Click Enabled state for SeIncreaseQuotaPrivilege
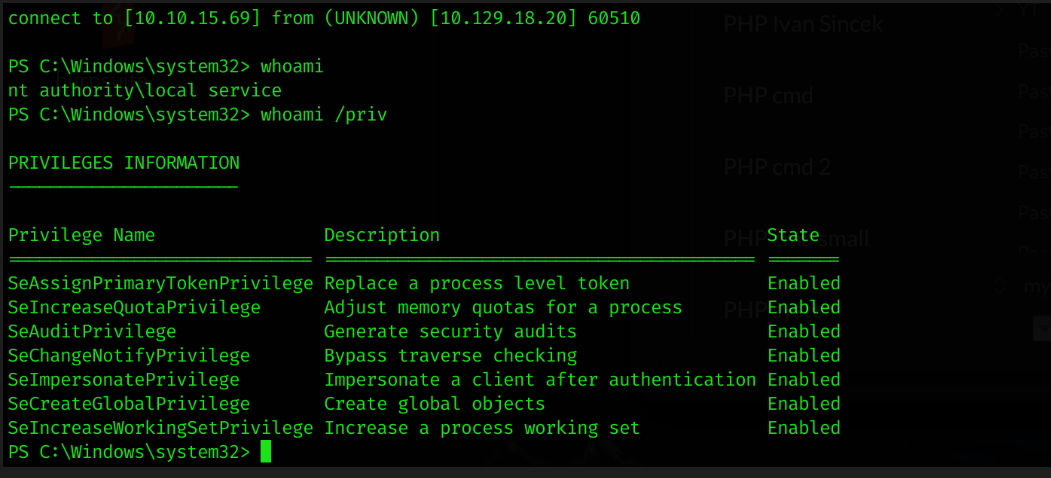The height and width of the screenshot is (478, 1051). [804, 308]
